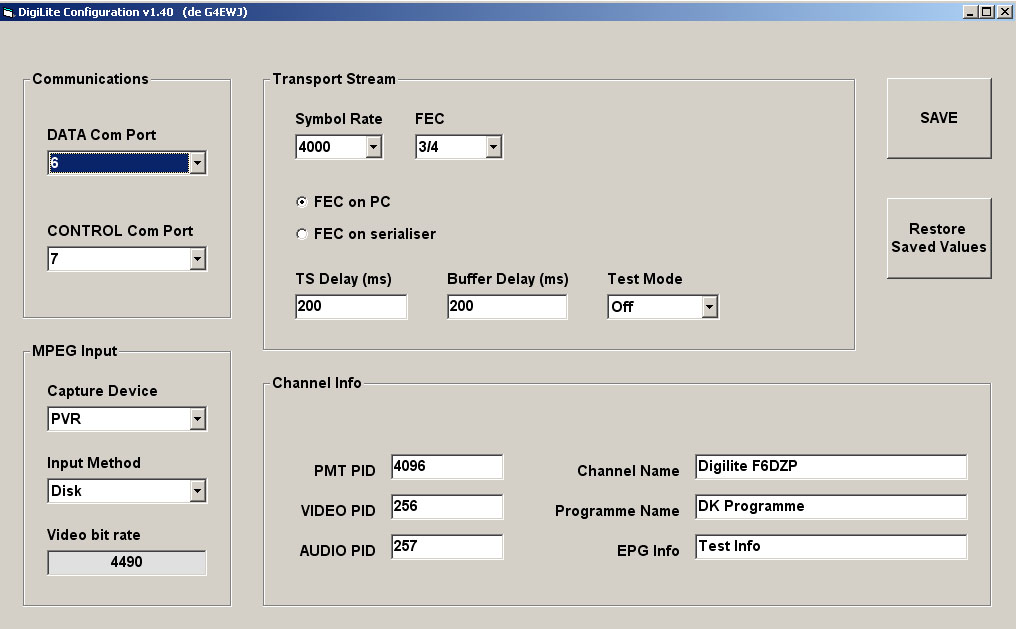Click the Channel Name input field
The image size is (1016, 629).
pyautogui.click(x=831, y=466)
